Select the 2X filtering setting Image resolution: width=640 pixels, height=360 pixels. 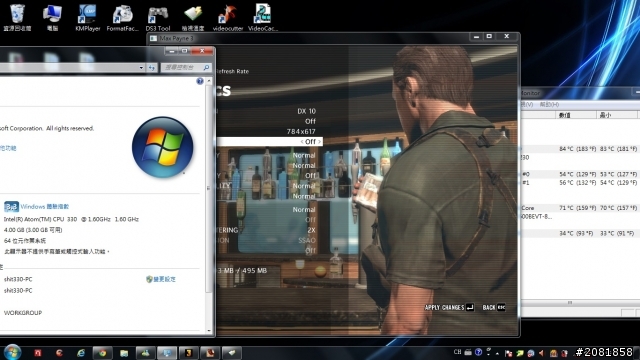(311, 230)
